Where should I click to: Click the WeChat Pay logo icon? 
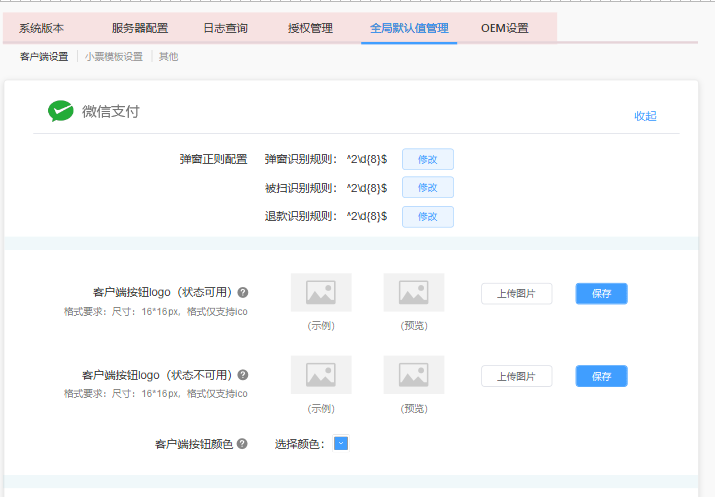point(61,111)
